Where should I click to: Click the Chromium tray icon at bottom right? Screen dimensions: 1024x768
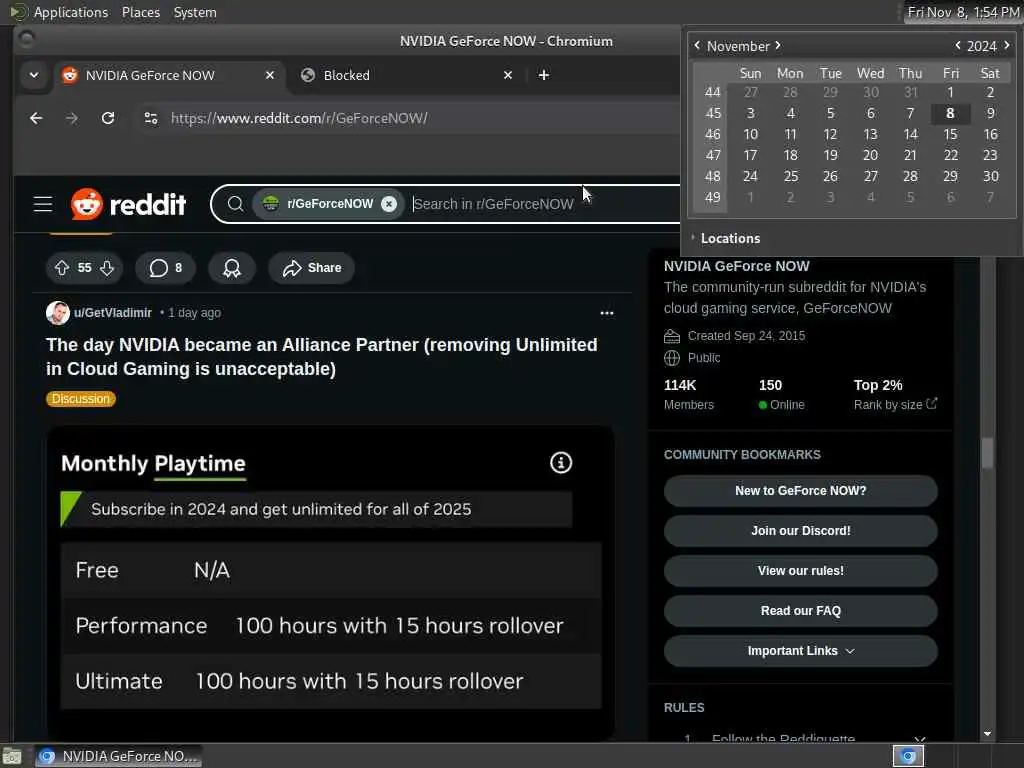(x=908, y=756)
